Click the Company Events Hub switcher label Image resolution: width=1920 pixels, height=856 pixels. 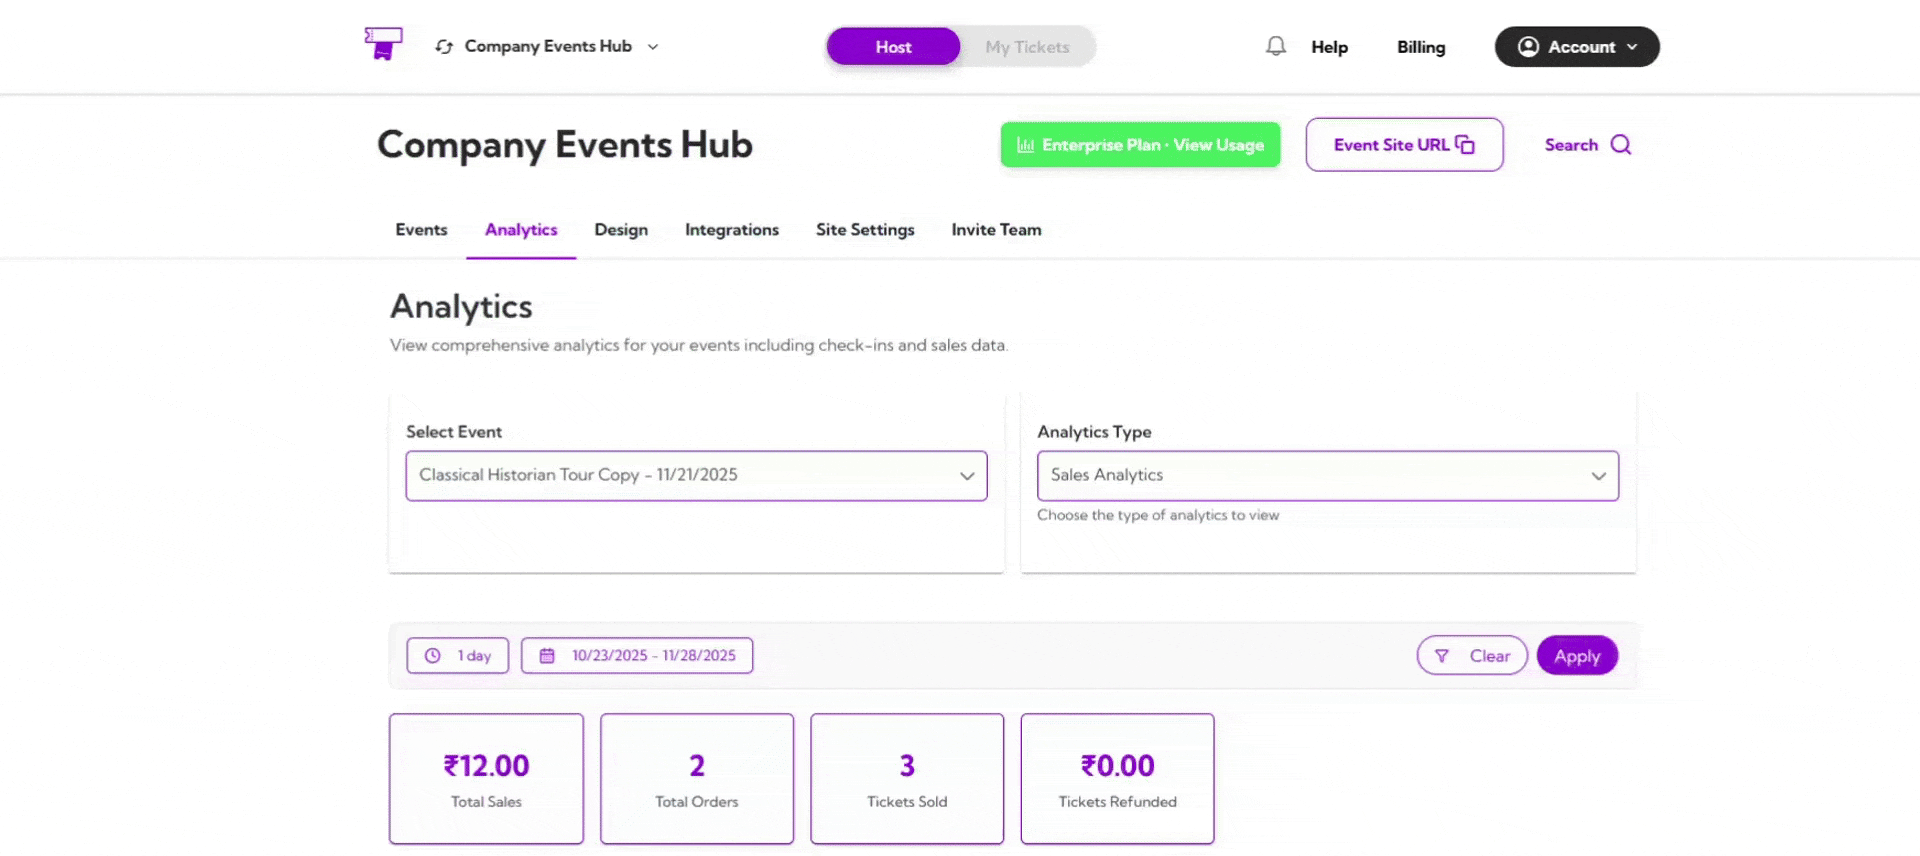(x=548, y=46)
